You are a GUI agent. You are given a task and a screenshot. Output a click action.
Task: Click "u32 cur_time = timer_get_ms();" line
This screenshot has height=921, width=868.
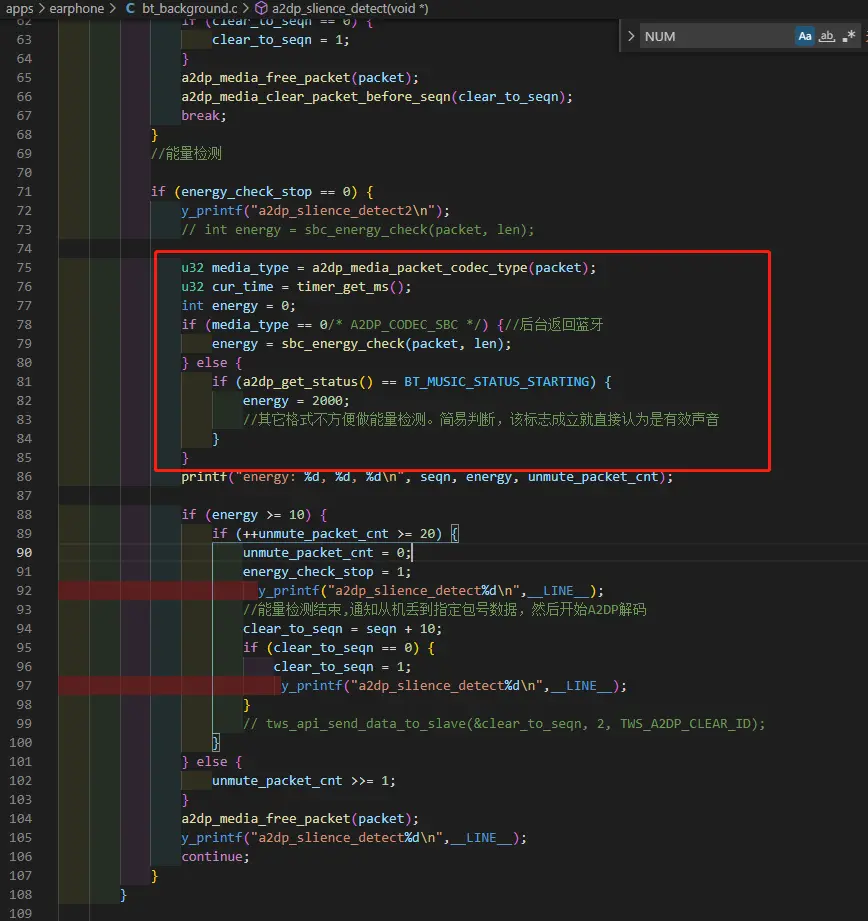coord(297,287)
